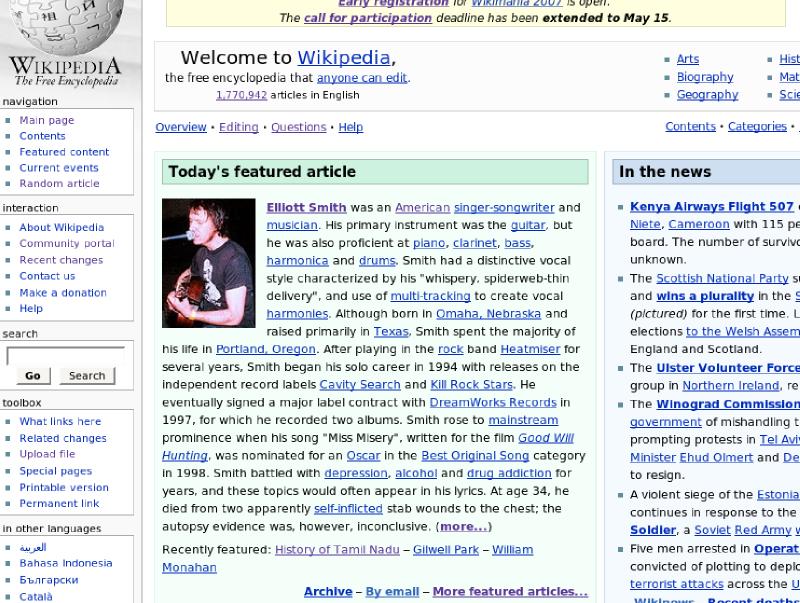
Task: Click the By email link
Action: click(x=392, y=592)
